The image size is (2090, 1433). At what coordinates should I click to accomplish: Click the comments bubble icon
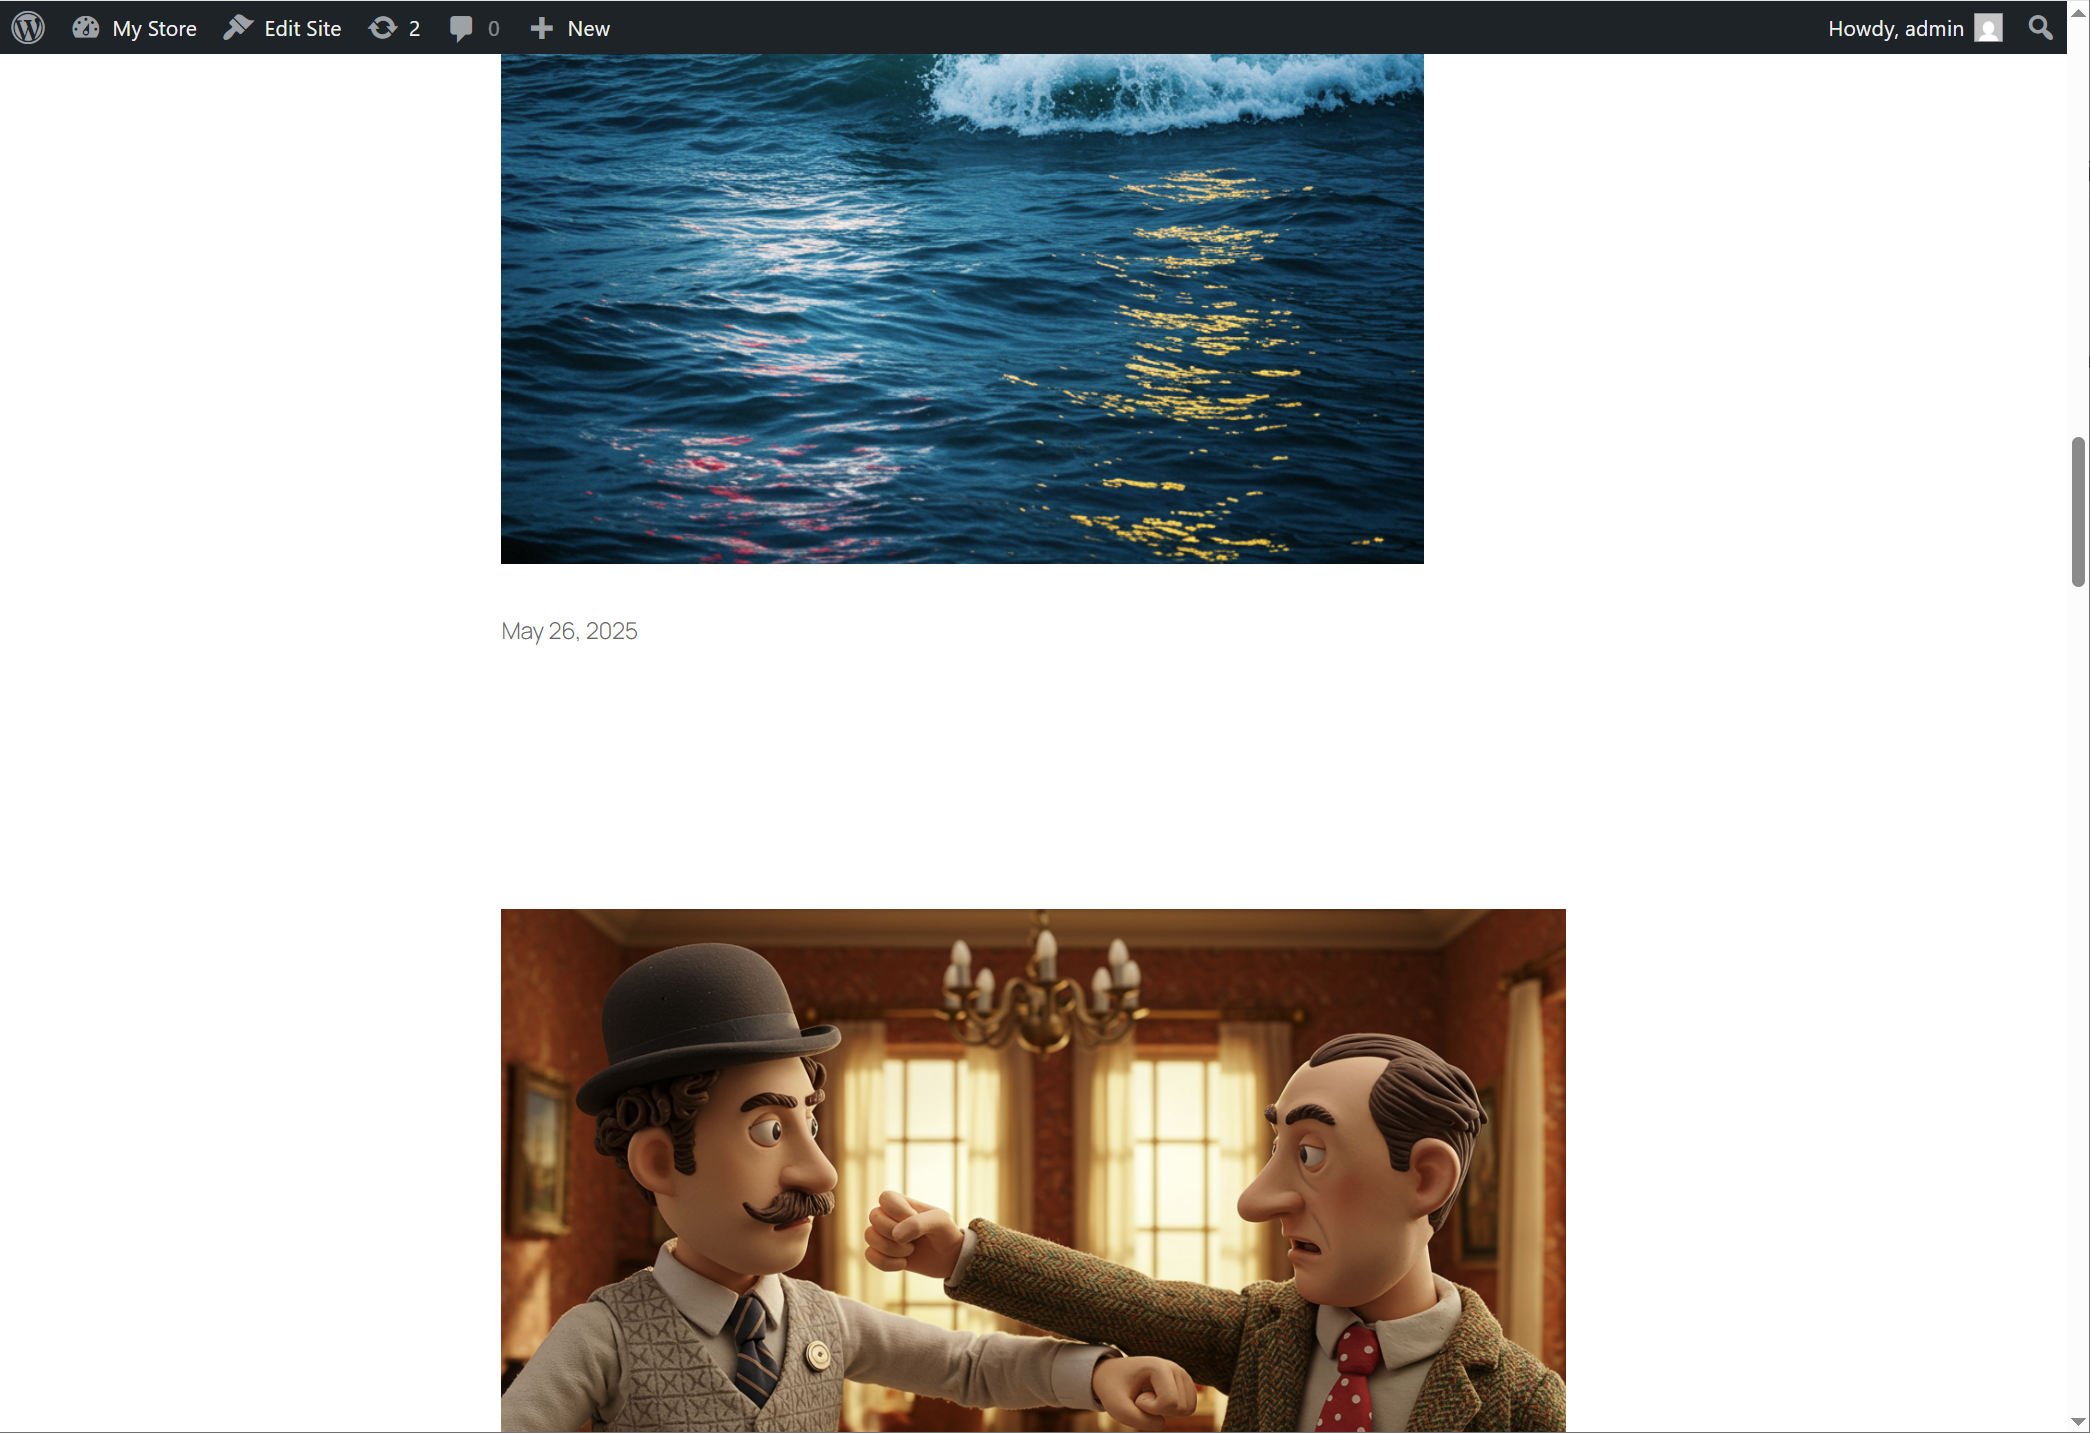pos(461,27)
